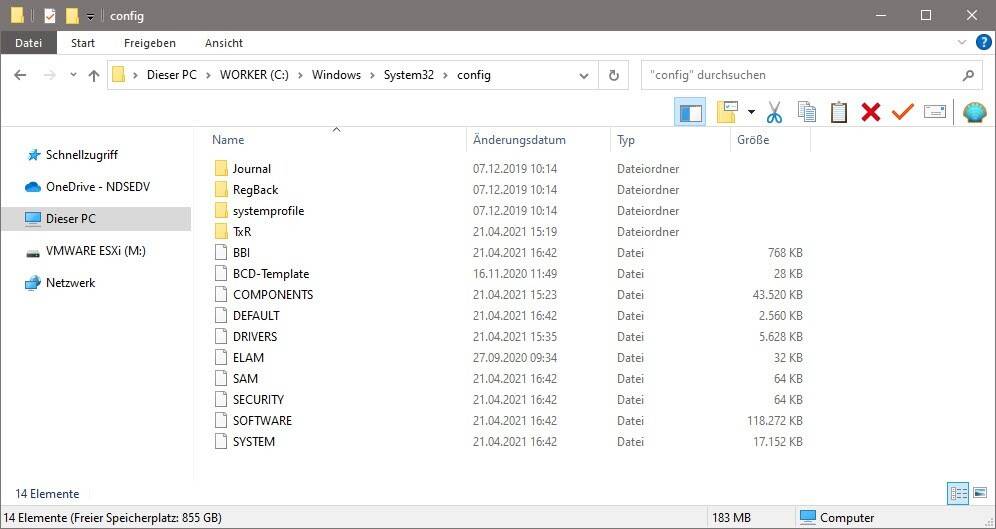Toggle the navigation pane layout button
Screen dimensions: 996x529
[x=690, y=112]
